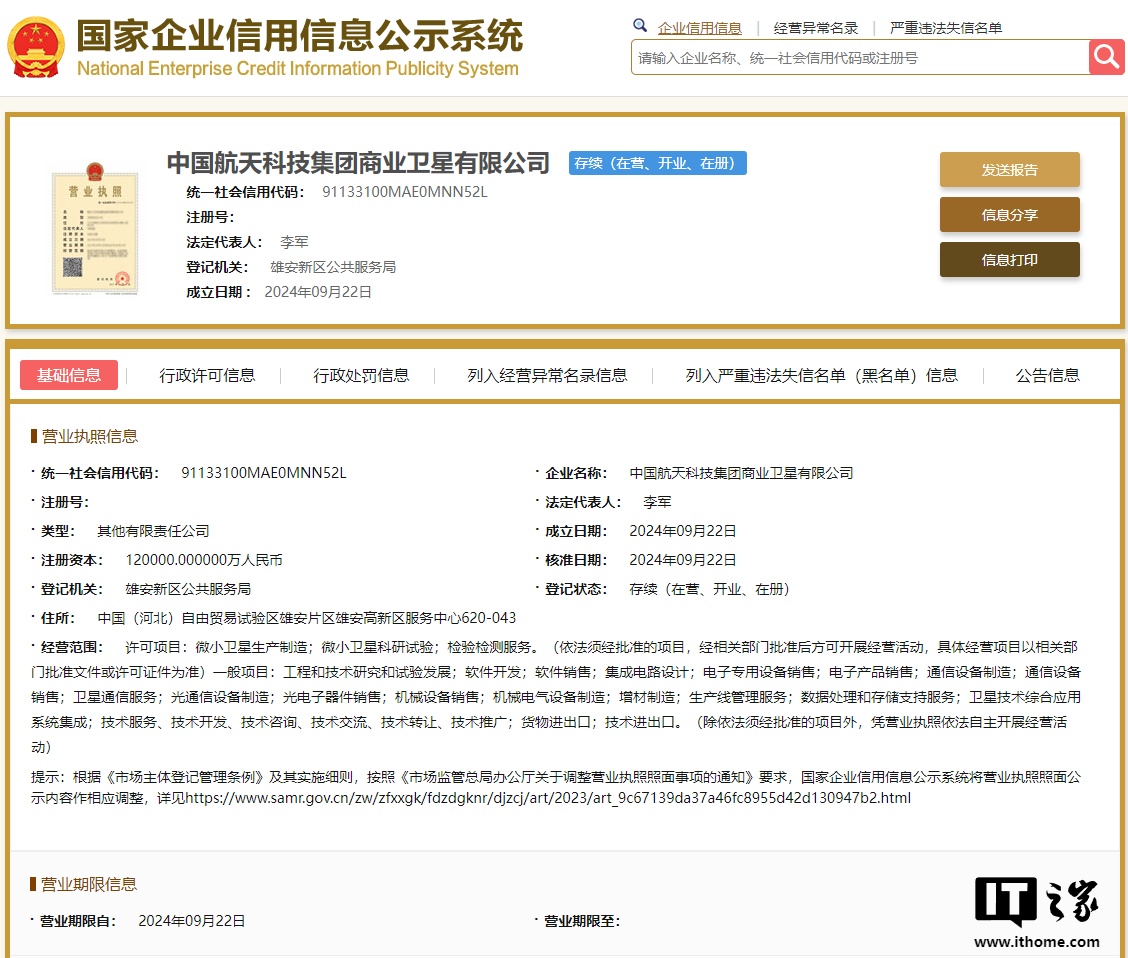Open the 行政许可信息 tab
The image size is (1128, 958).
207,375
